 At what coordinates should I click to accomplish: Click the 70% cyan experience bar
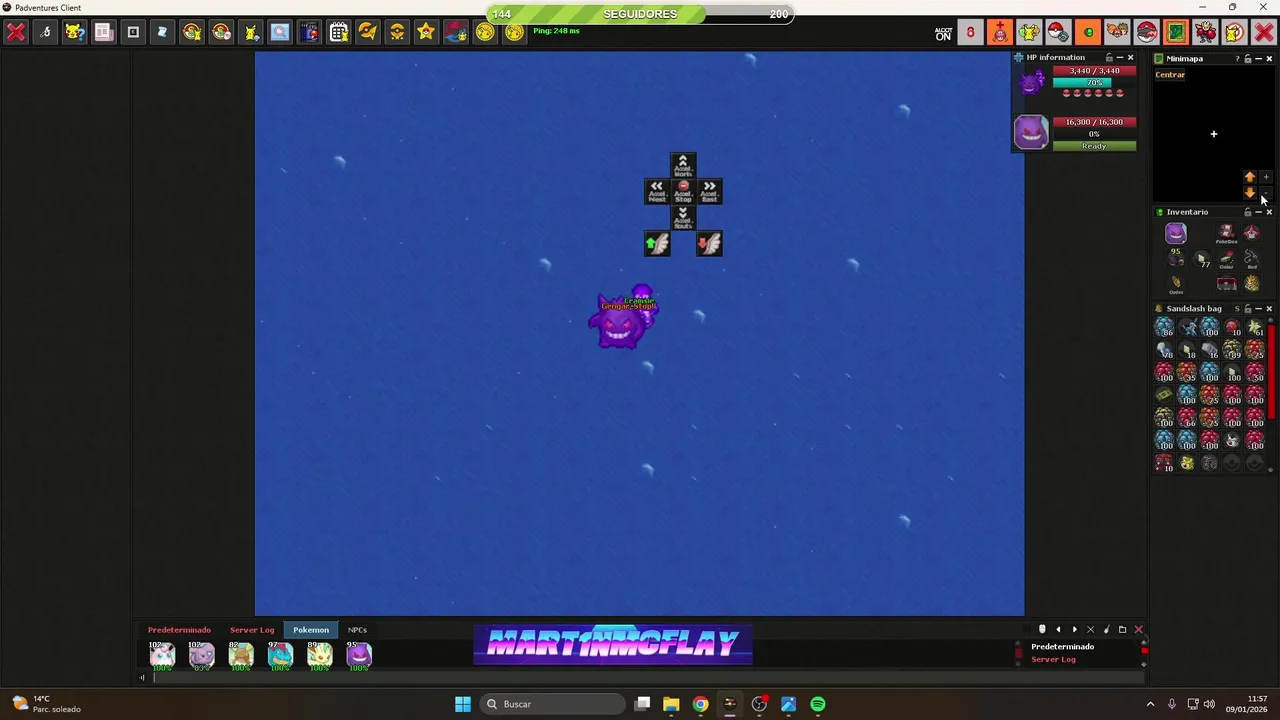point(1094,83)
